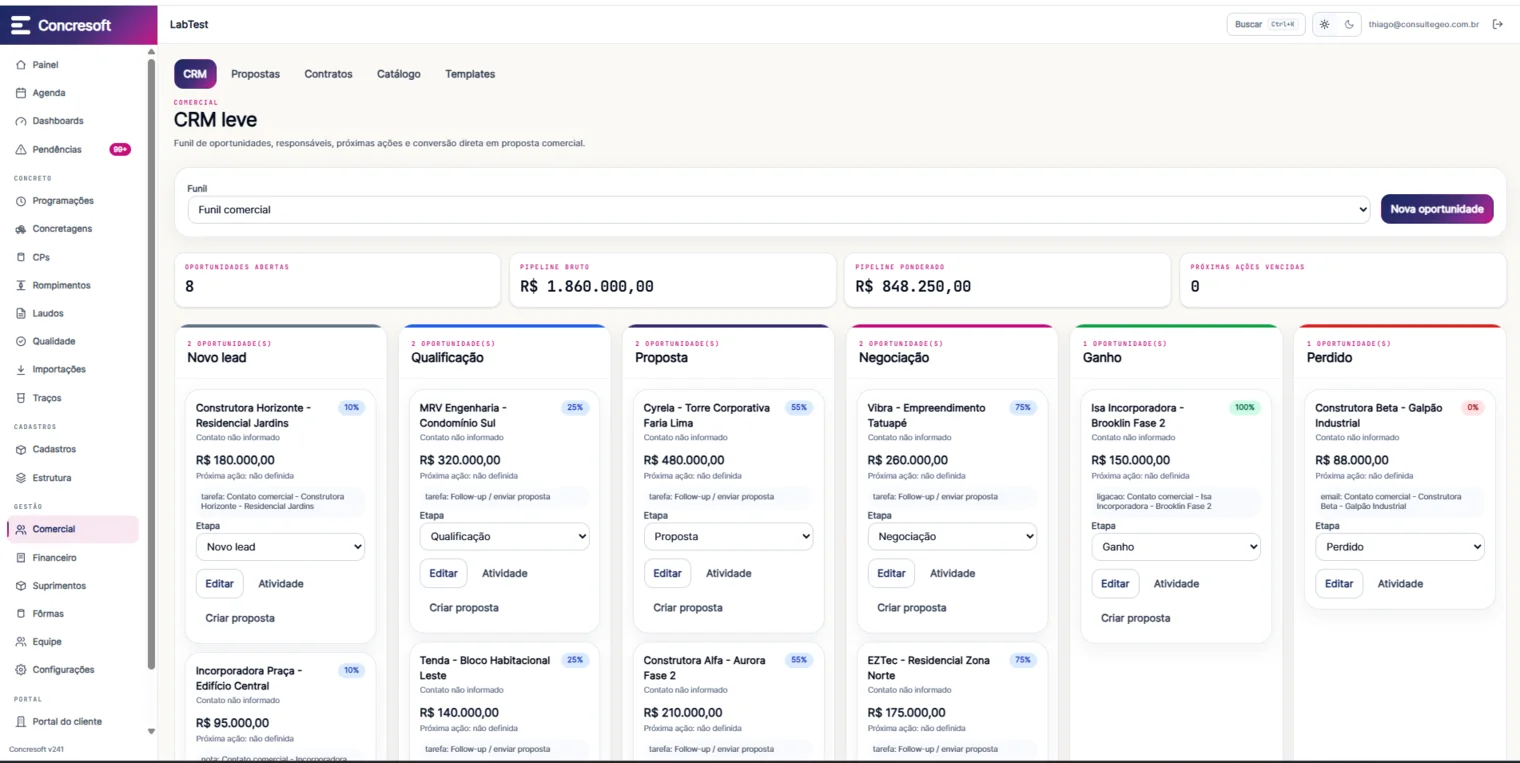Image resolution: width=1520 pixels, height=763 pixels.
Task: Click Criar proposta on Vibra card
Action: tap(911, 608)
